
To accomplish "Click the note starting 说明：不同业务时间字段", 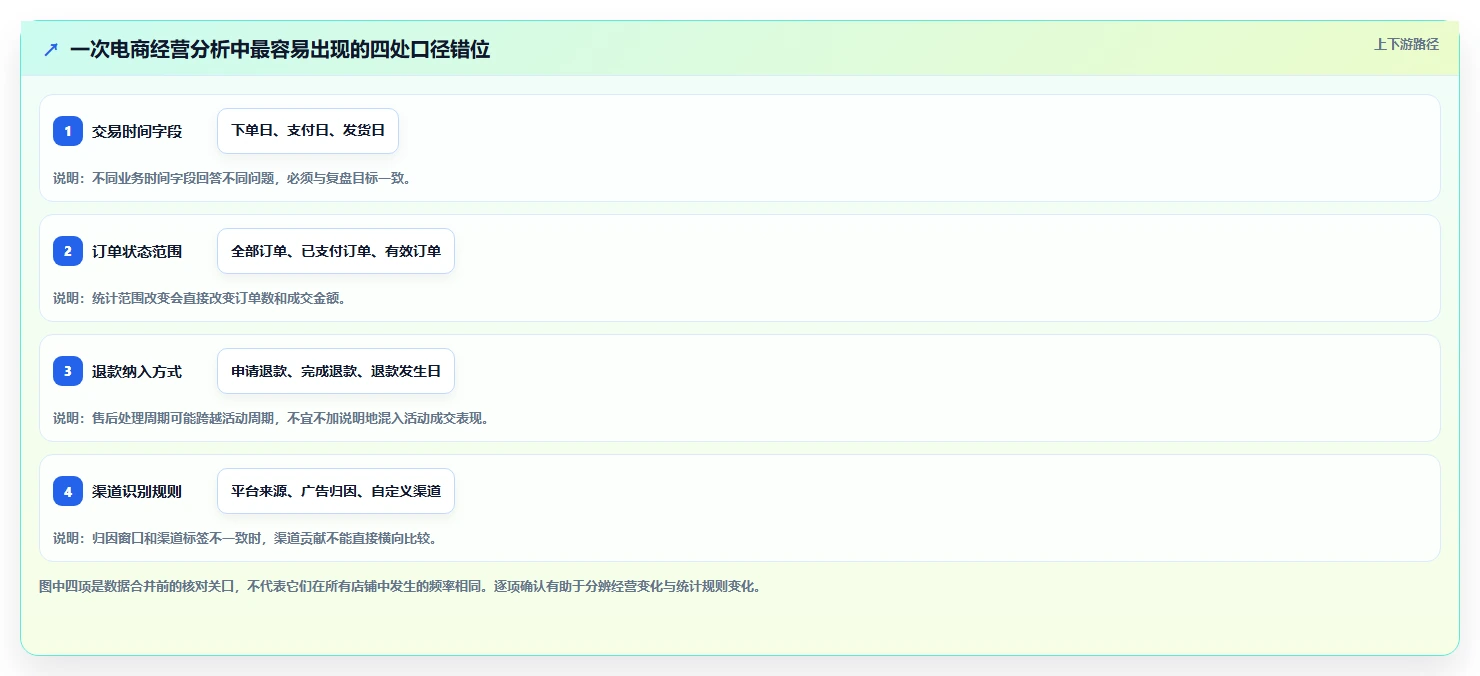I will (232, 178).
